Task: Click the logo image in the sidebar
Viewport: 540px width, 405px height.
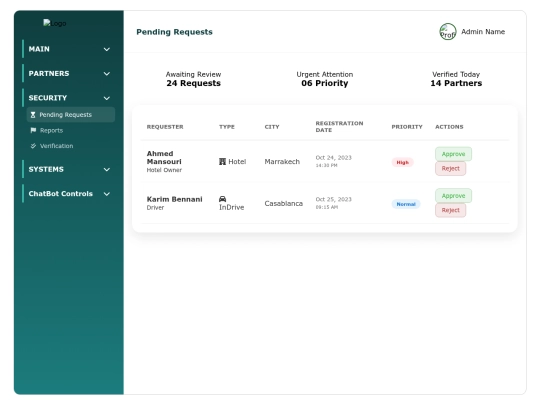Action: (54, 23)
